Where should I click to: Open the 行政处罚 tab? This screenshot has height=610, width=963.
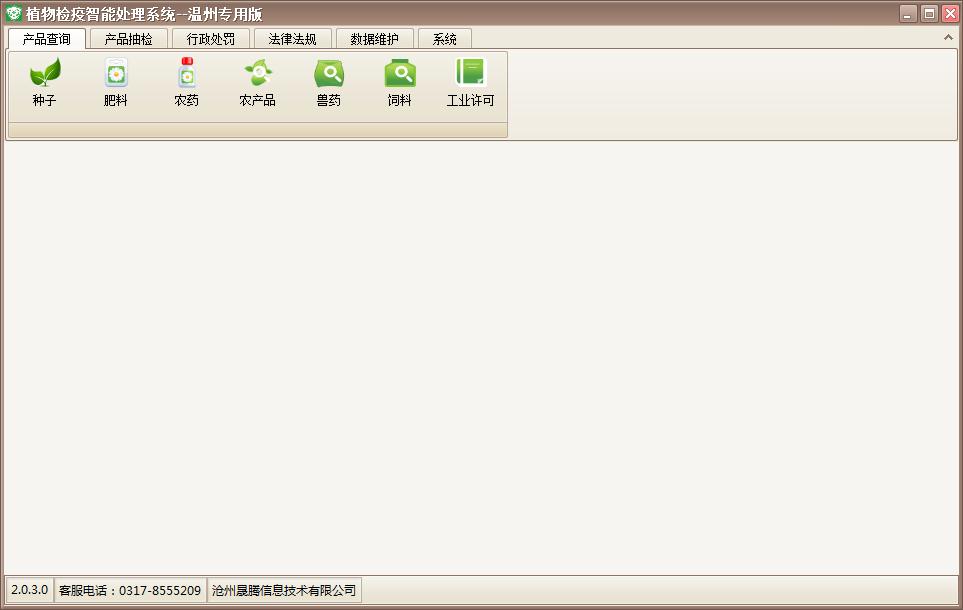pos(211,39)
